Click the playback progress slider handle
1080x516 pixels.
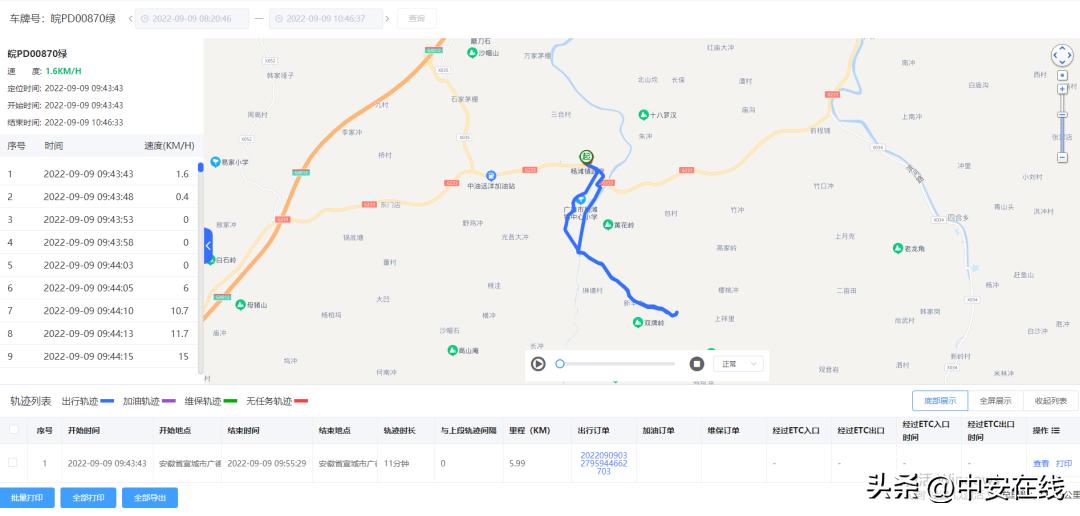point(560,364)
